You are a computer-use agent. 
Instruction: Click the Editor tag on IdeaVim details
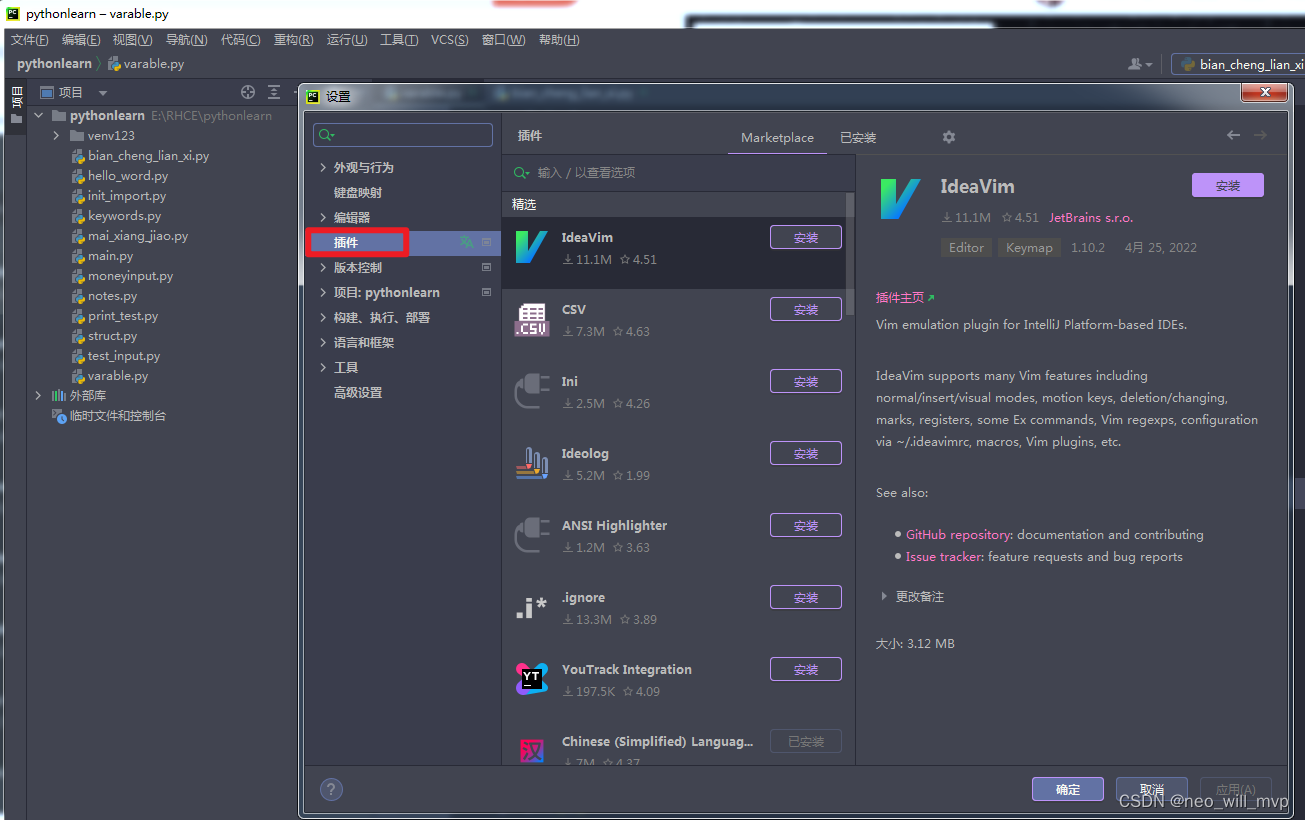tap(966, 247)
